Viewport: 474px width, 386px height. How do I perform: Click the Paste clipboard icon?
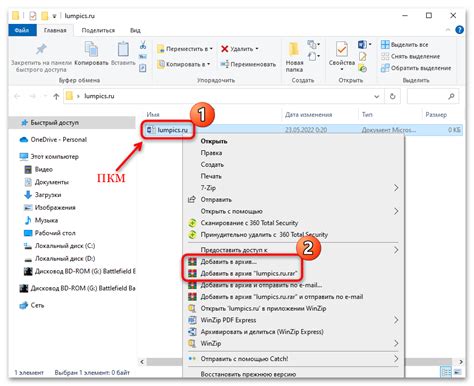click(x=123, y=49)
